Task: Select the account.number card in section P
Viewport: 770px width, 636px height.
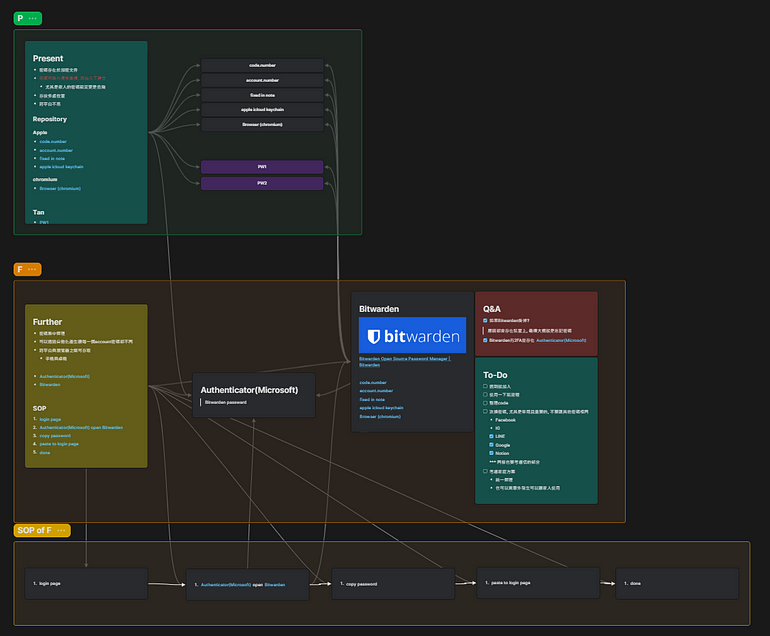Action: (262, 80)
